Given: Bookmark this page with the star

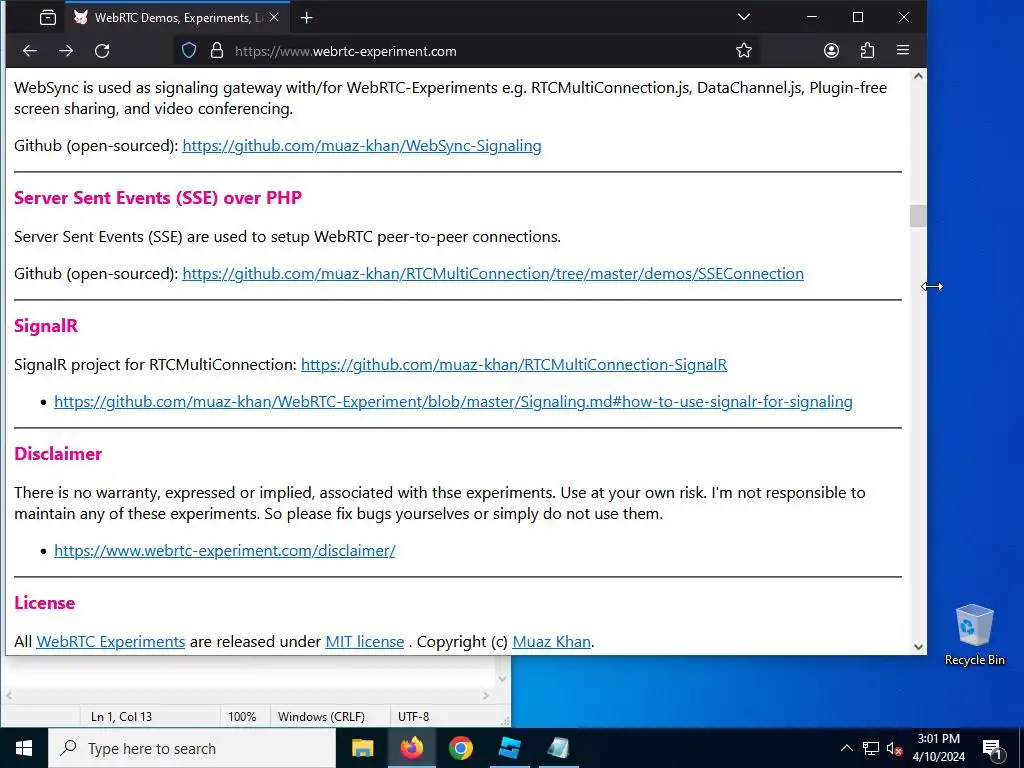Looking at the screenshot, I should pos(744,51).
